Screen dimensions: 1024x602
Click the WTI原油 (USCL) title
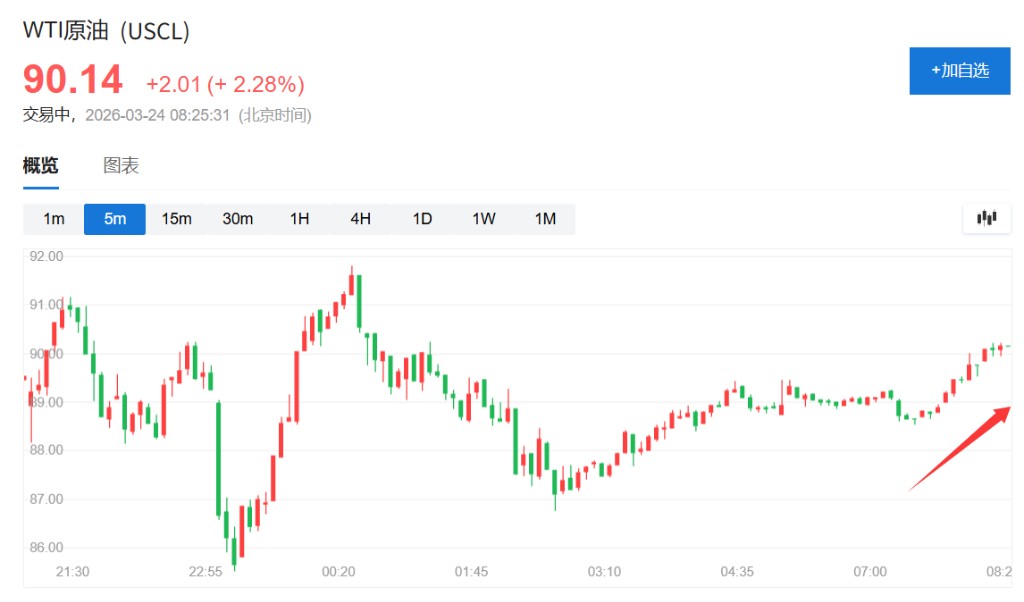[106, 31]
